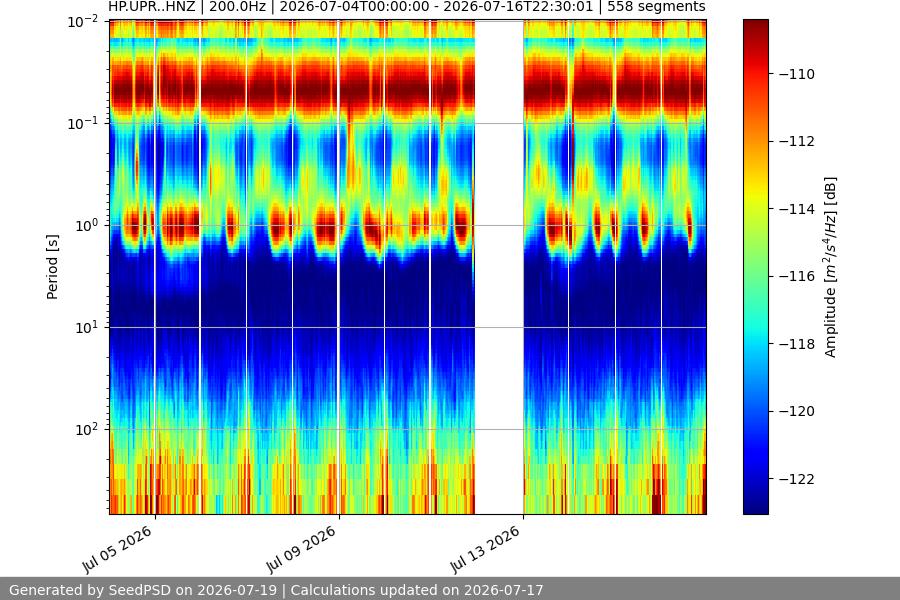Click the 'Period [s]' axis label
Image resolution: width=900 pixels, height=600 pixels.
pyautogui.click(x=52, y=267)
